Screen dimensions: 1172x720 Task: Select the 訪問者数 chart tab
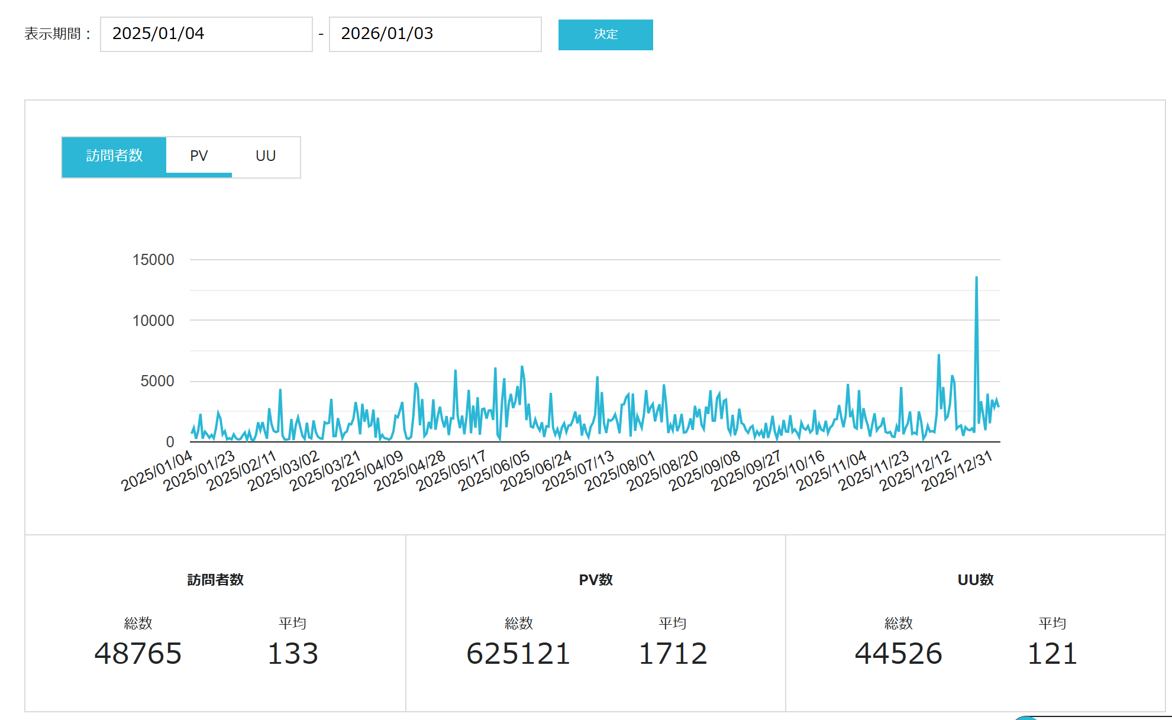(x=114, y=156)
